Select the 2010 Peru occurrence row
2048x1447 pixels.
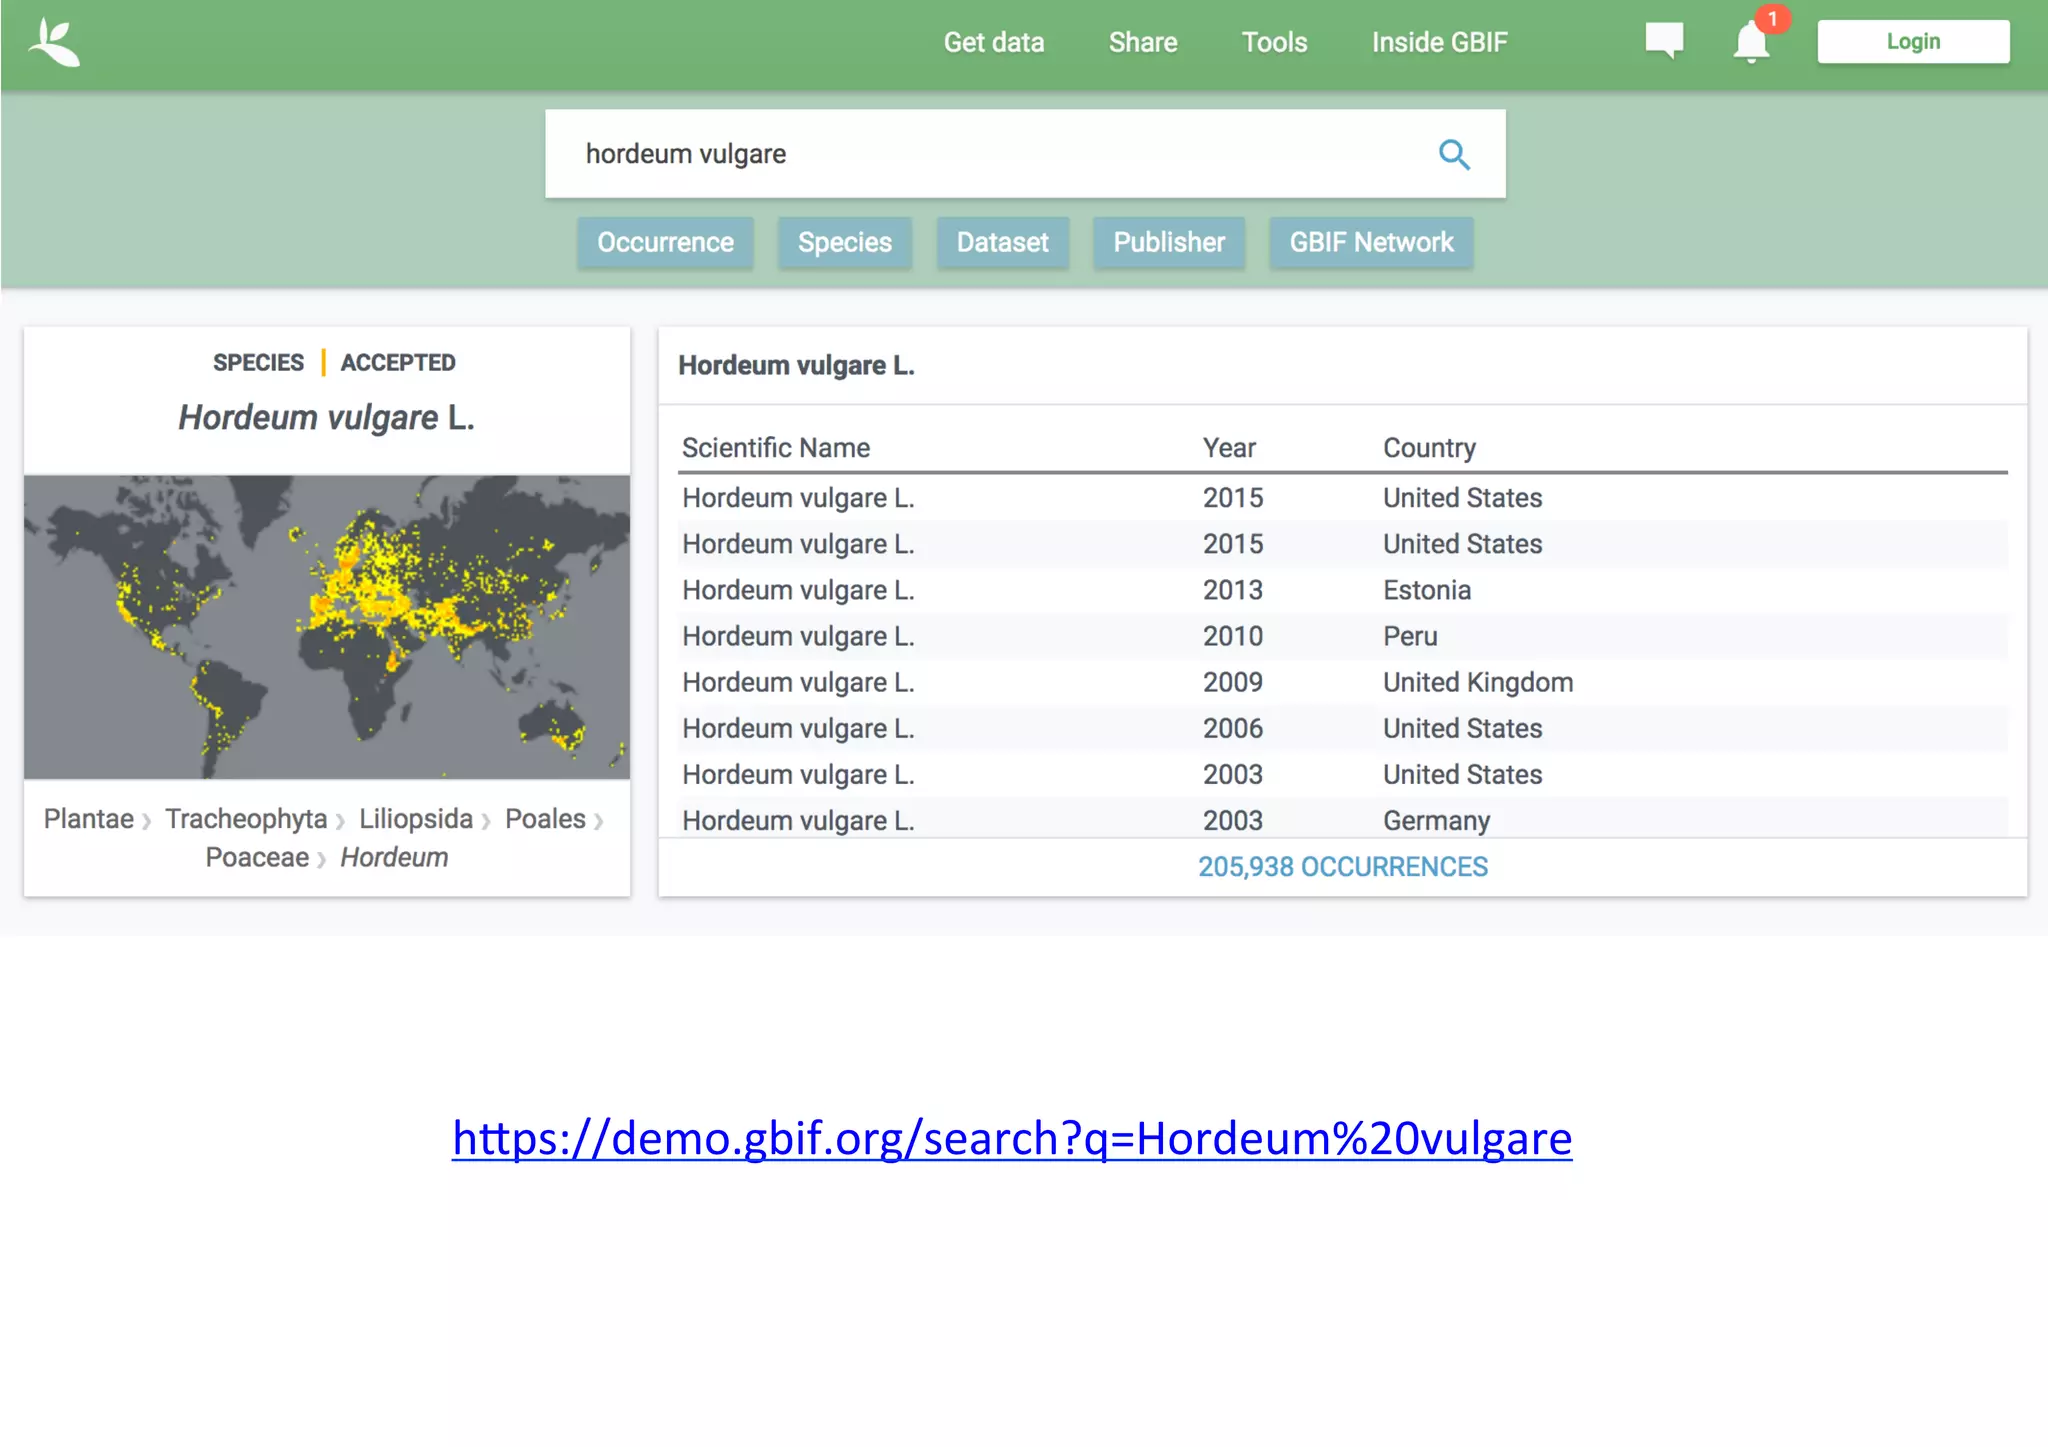click(x=1343, y=636)
